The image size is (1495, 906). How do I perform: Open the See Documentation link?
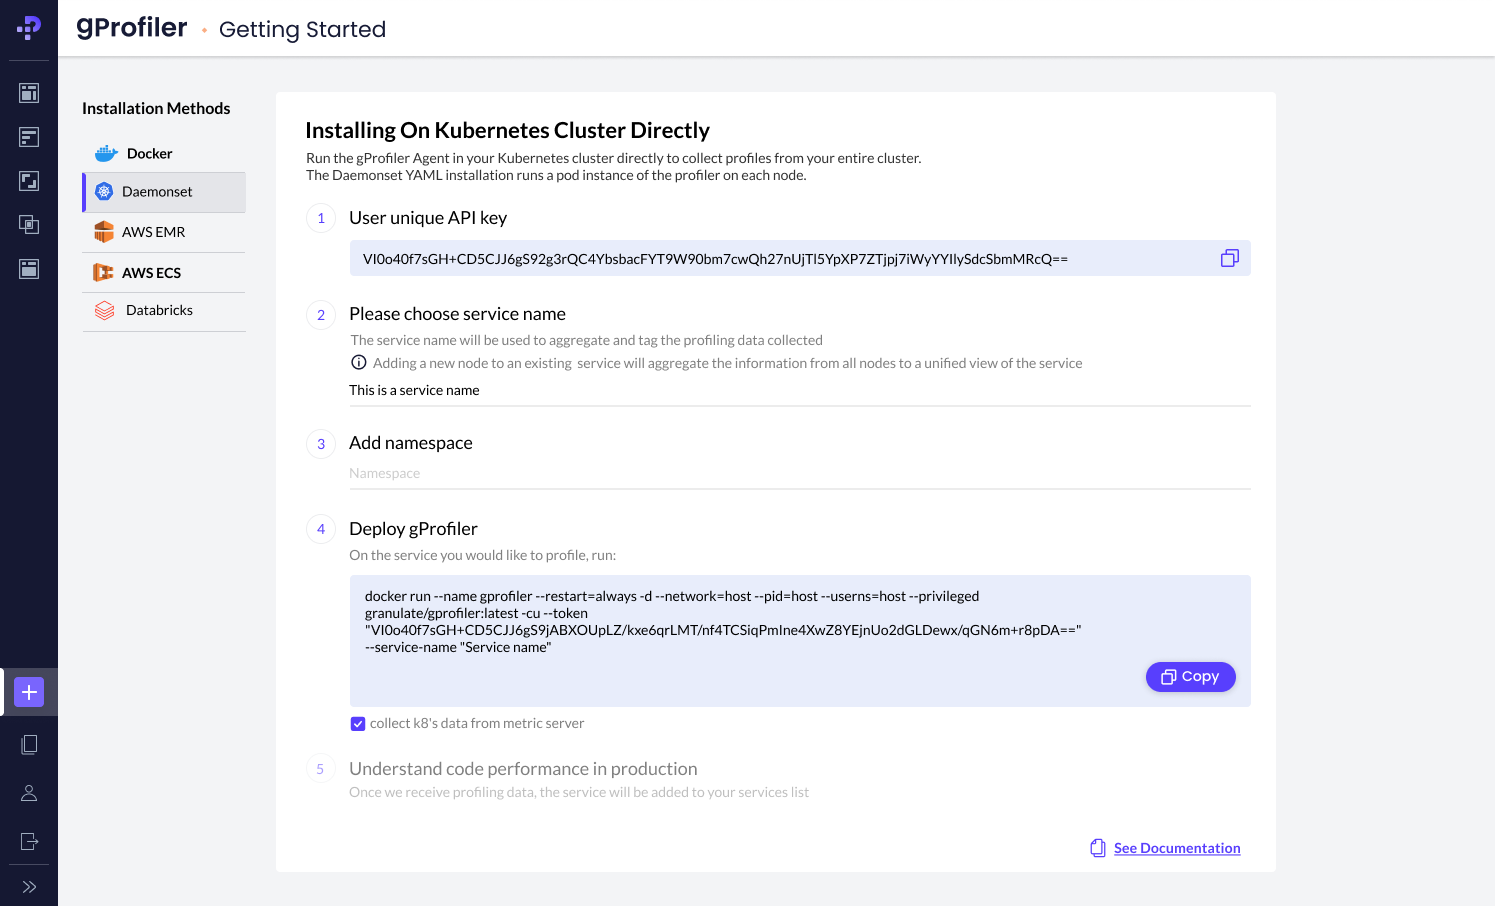click(1176, 848)
